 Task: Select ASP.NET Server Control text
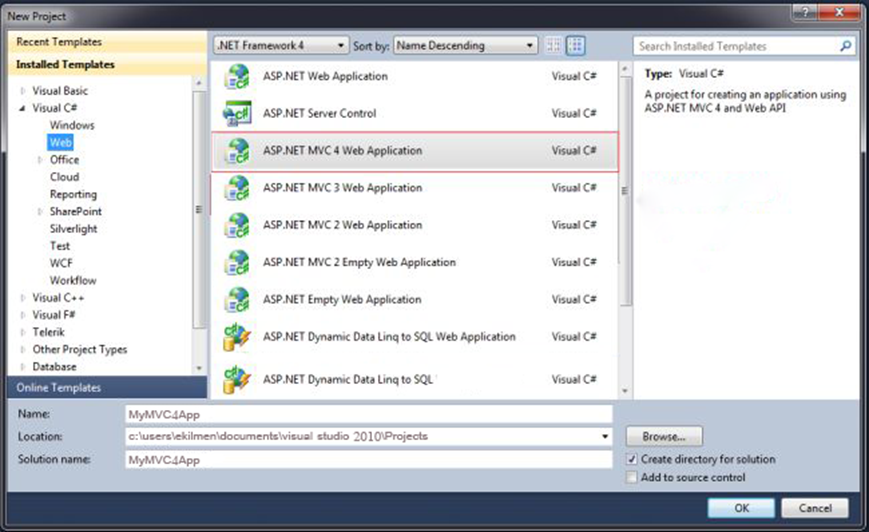pyautogui.click(x=319, y=114)
